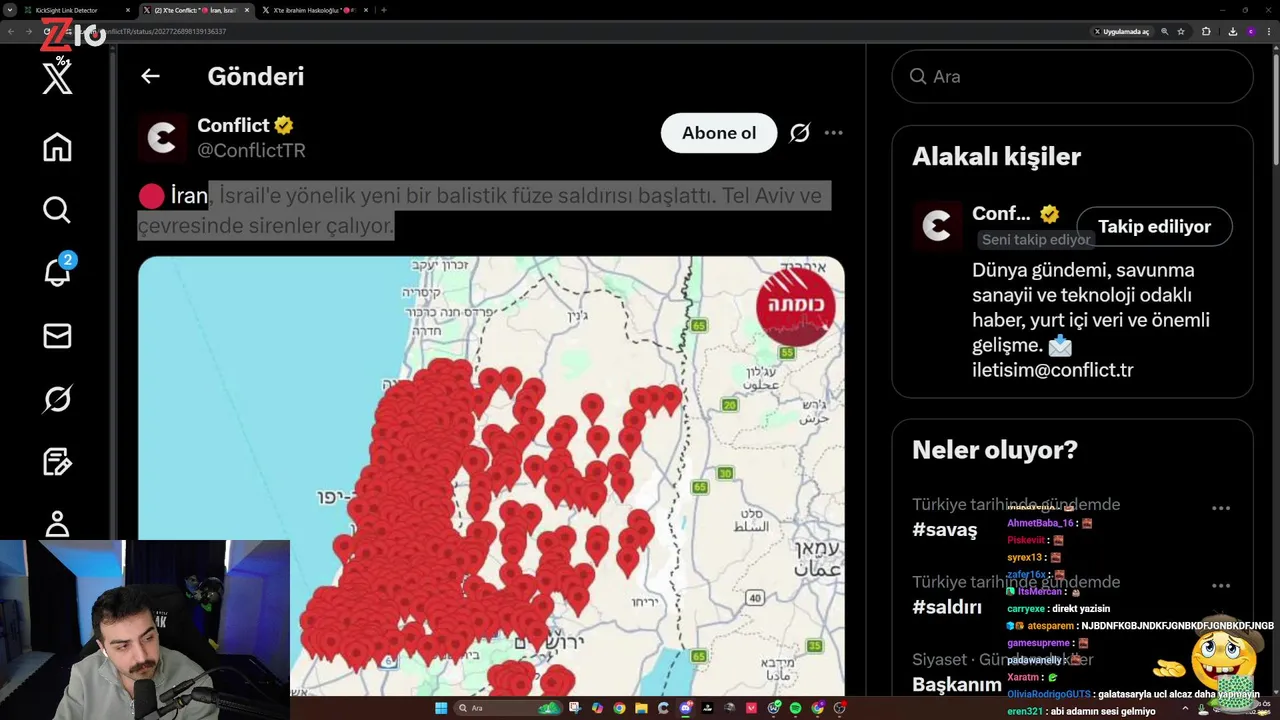The width and height of the screenshot is (1280, 720).
Task: Open notifications bell with 2 badge
Action: point(57,272)
